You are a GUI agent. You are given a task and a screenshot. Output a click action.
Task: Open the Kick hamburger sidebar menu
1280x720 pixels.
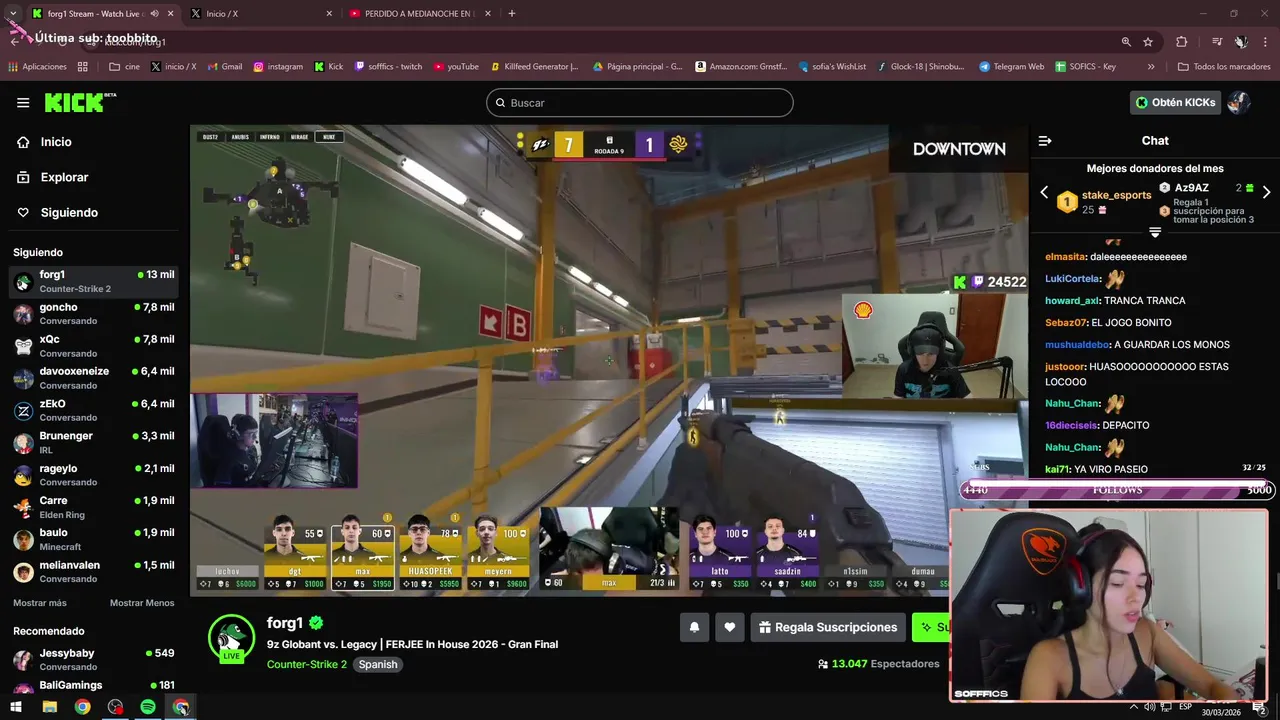click(23, 103)
